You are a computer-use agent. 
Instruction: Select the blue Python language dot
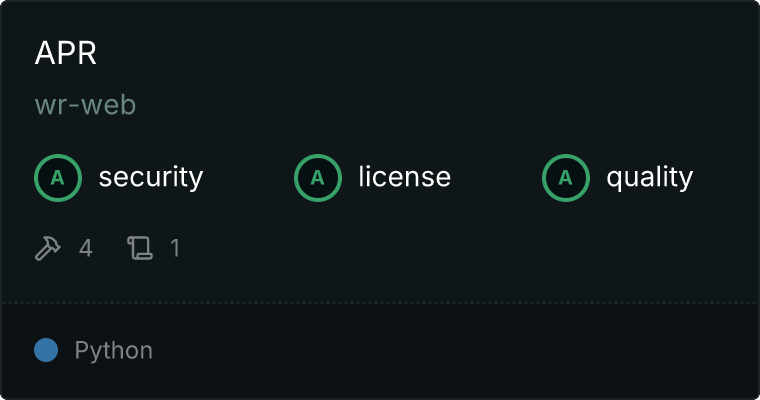coord(46,350)
